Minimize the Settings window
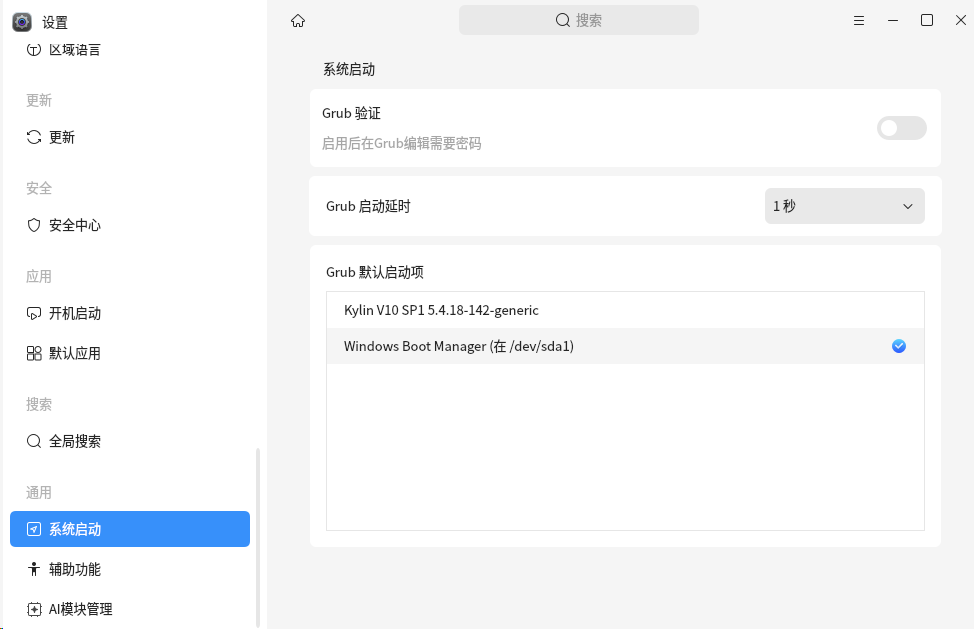The width and height of the screenshot is (974, 629). pyautogui.click(x=893, y=20)
